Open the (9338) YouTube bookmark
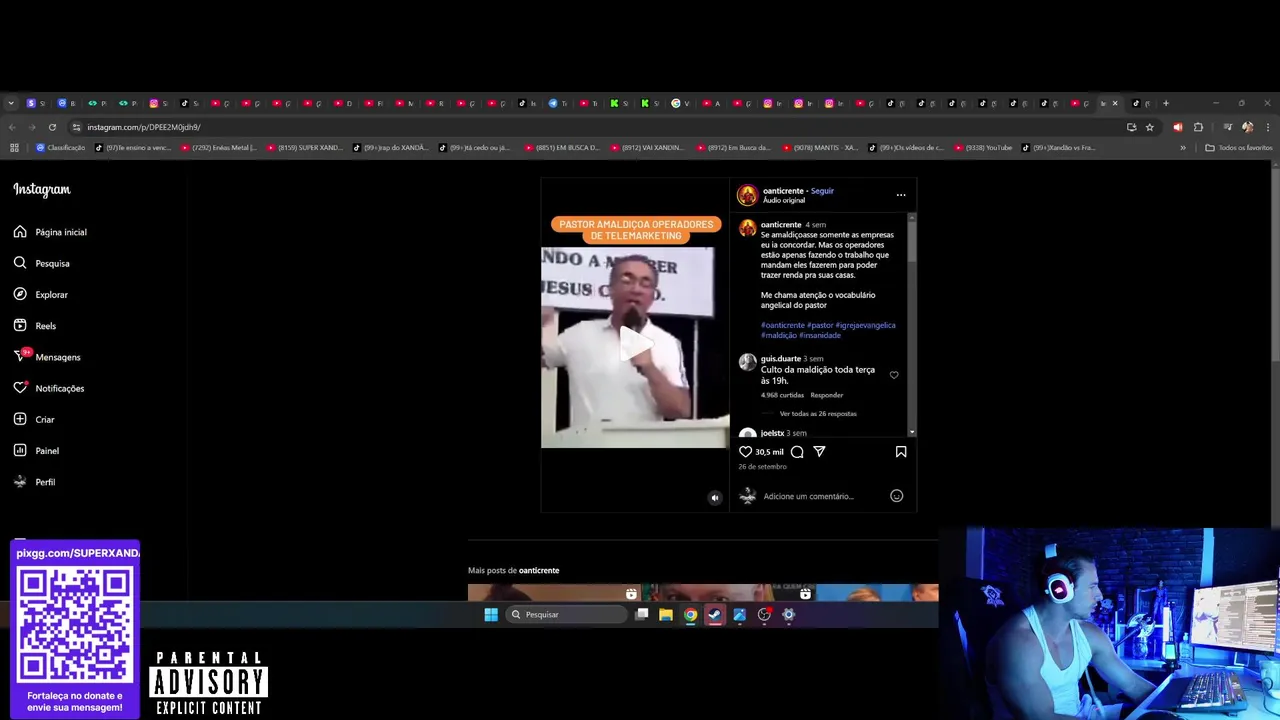The image size is (1280, 720). (984, 148)
